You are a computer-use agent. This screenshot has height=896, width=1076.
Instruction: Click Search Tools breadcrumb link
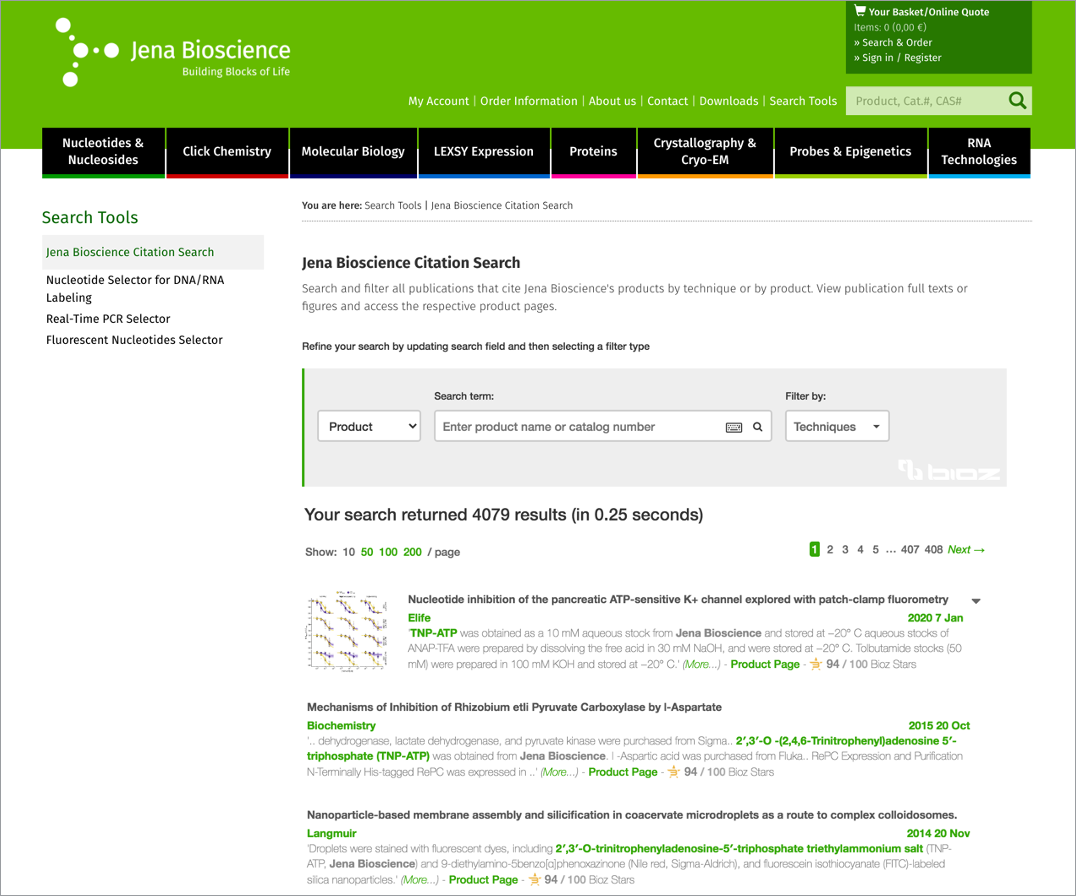coord(393,205)
